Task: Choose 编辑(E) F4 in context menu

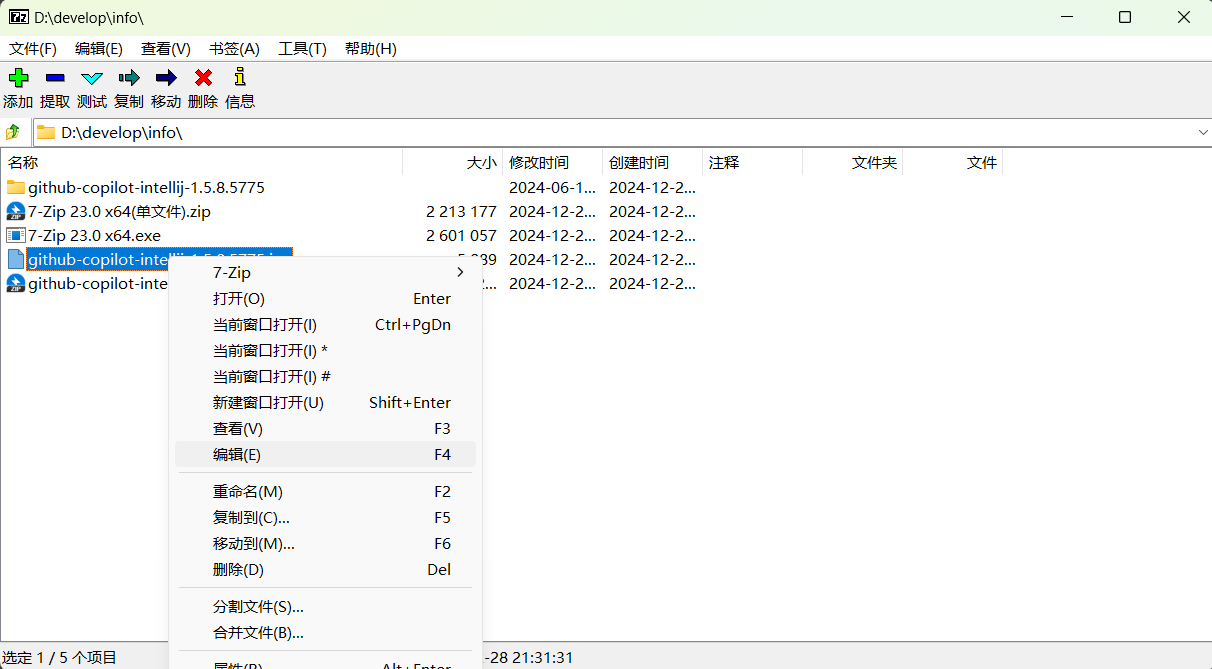Action: click(325, 454)
